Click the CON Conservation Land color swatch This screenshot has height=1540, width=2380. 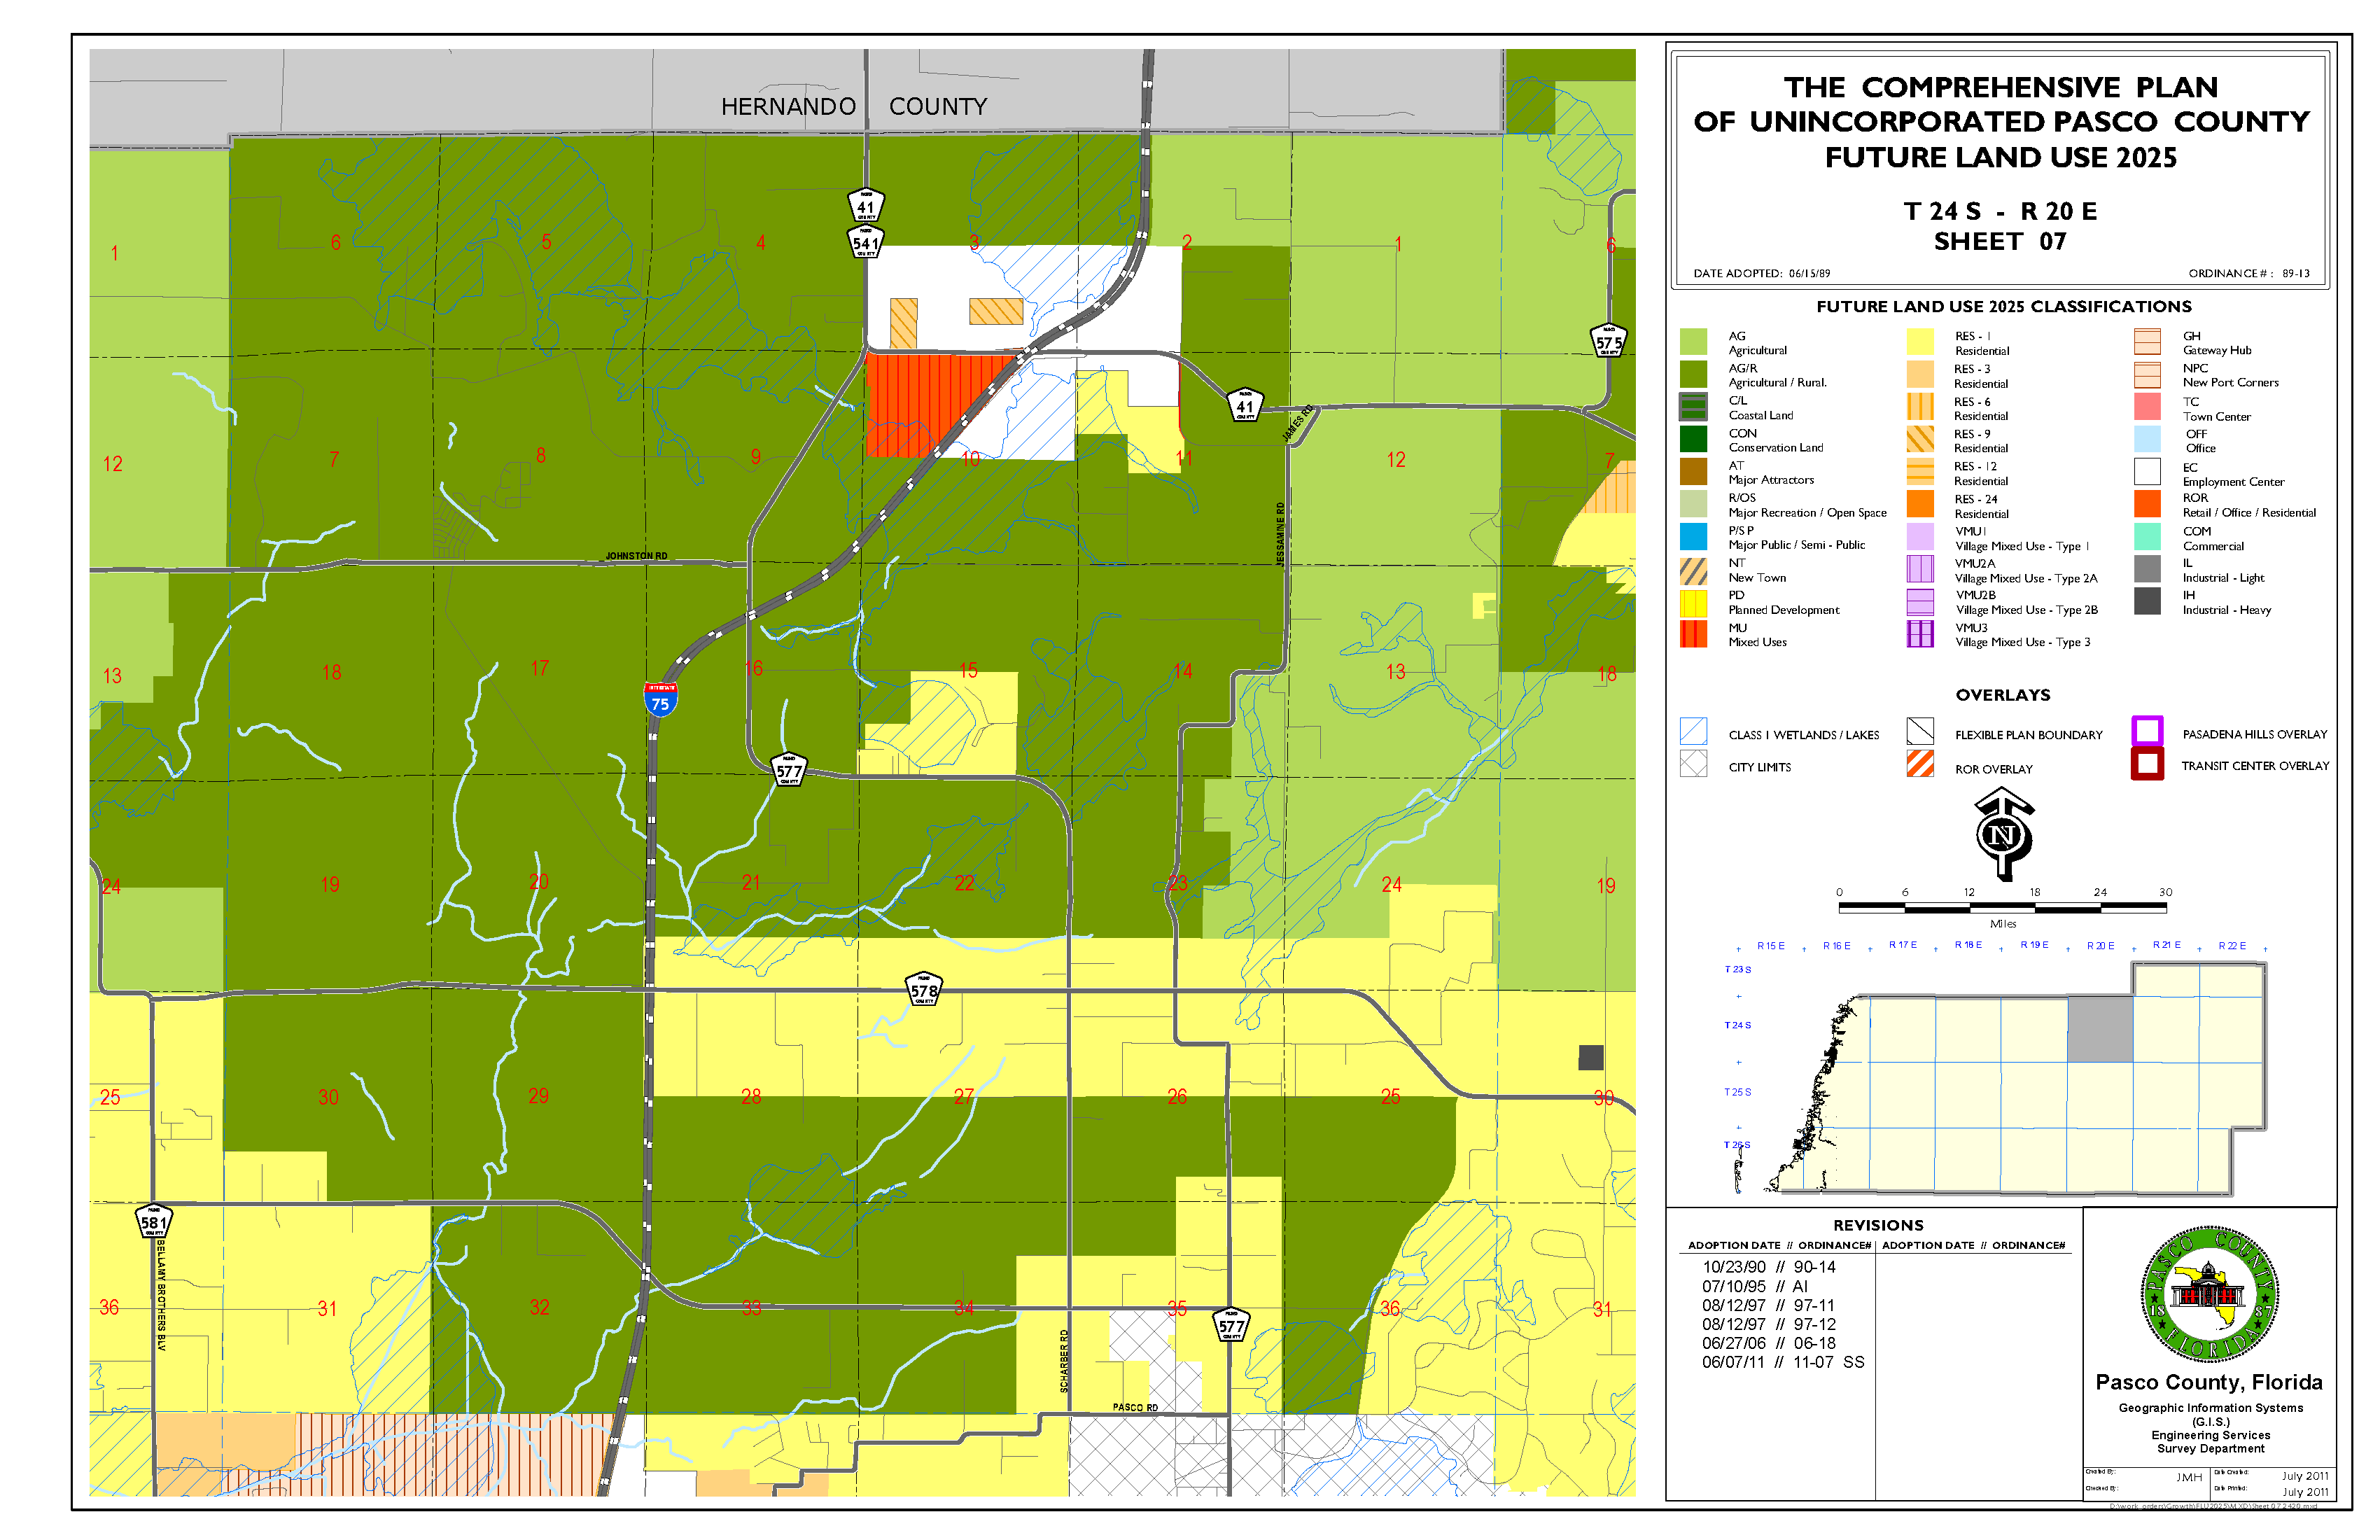1693,439
